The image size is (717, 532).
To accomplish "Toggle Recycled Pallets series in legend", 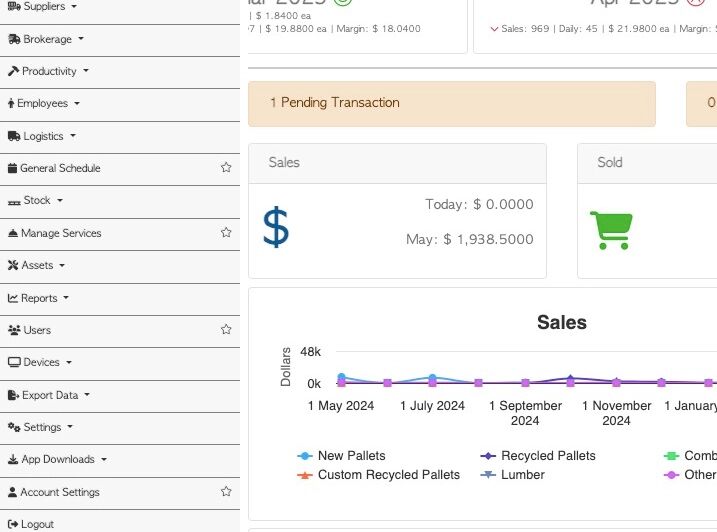I will (548, 456).
